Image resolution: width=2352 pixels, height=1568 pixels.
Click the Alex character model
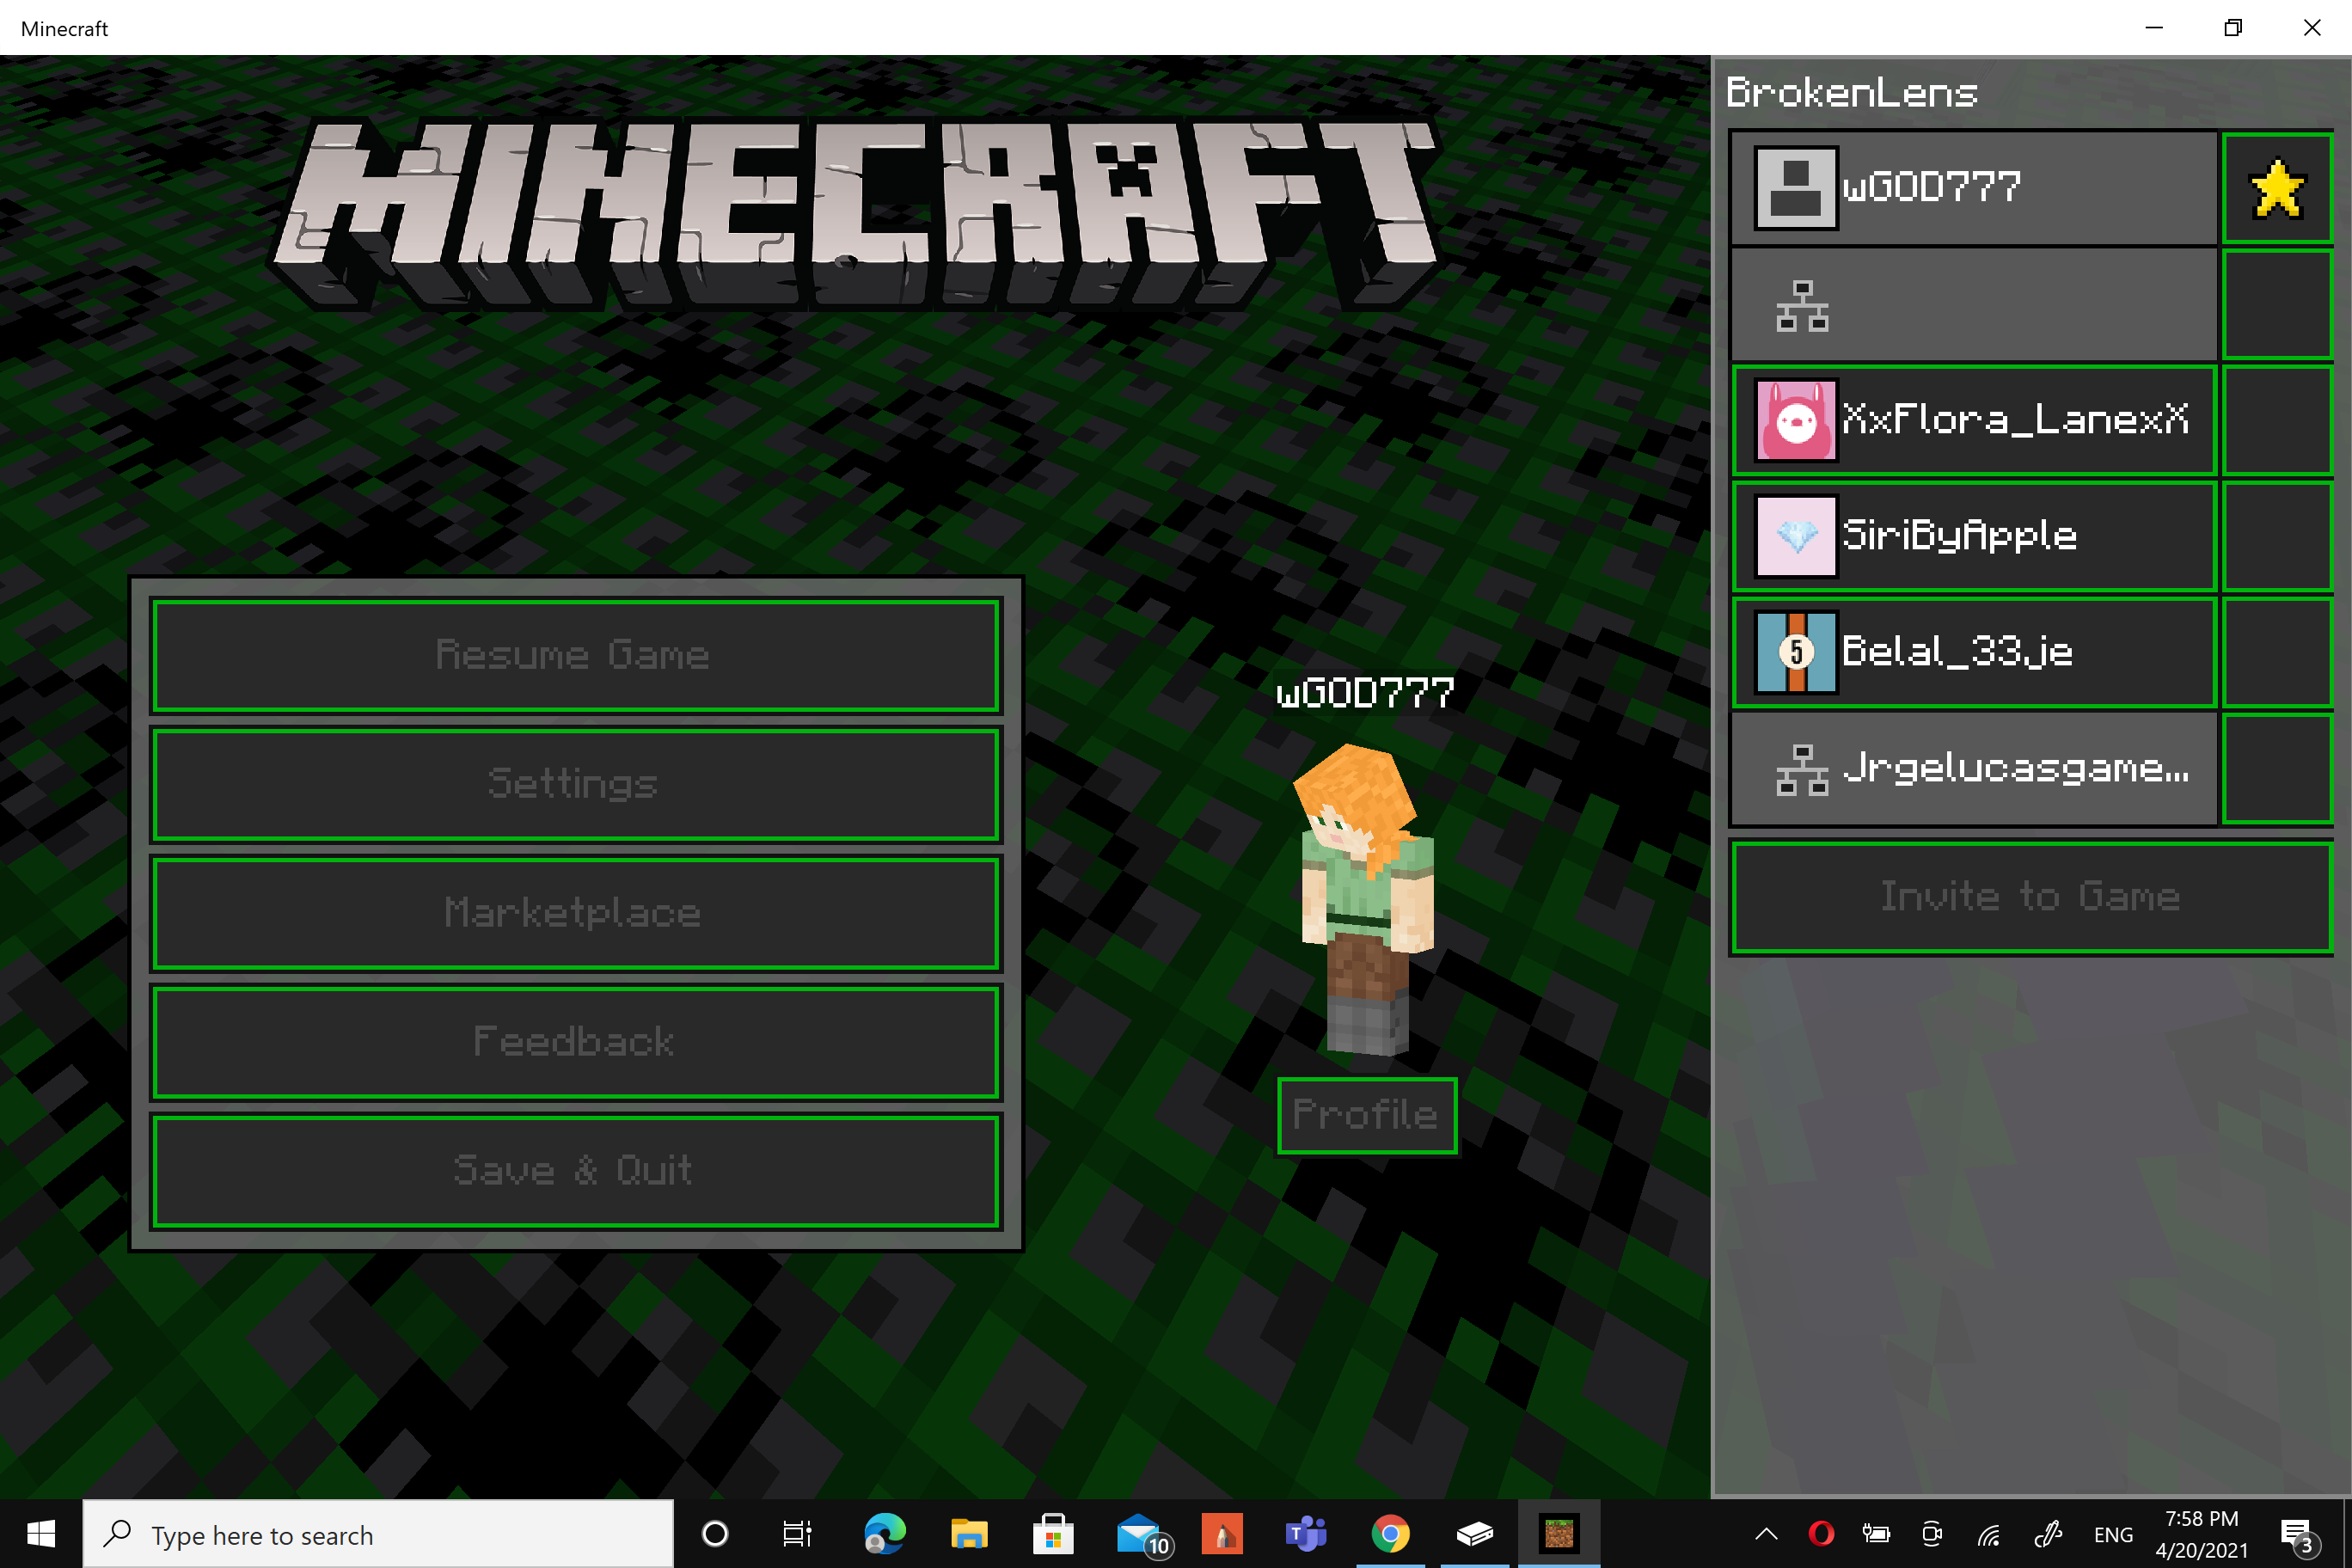(1365, 900)
